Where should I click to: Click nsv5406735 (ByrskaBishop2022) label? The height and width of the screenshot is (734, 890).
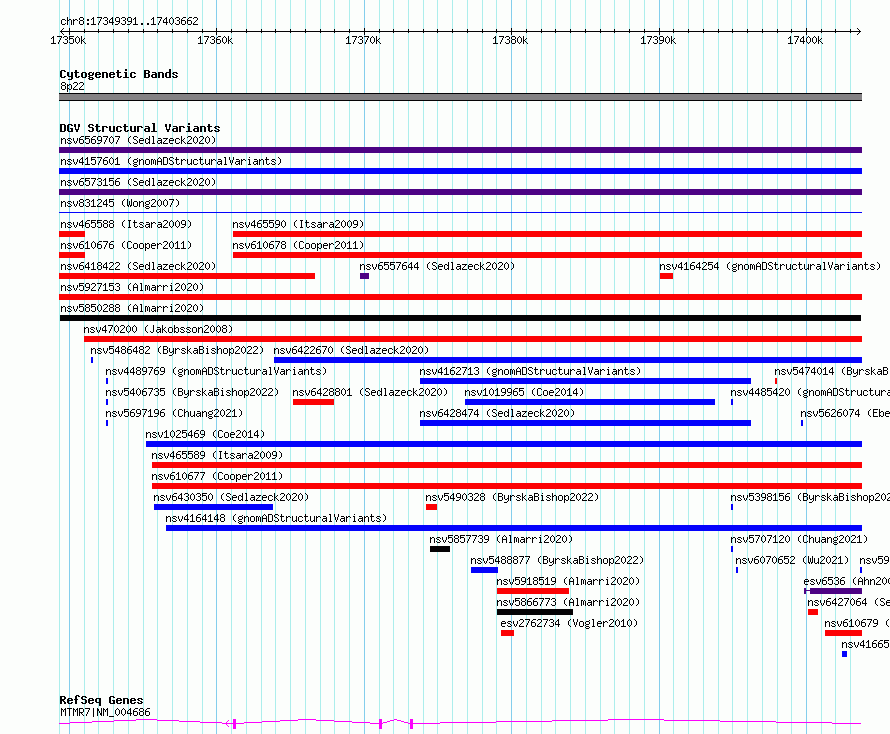[x=192, y=392]
